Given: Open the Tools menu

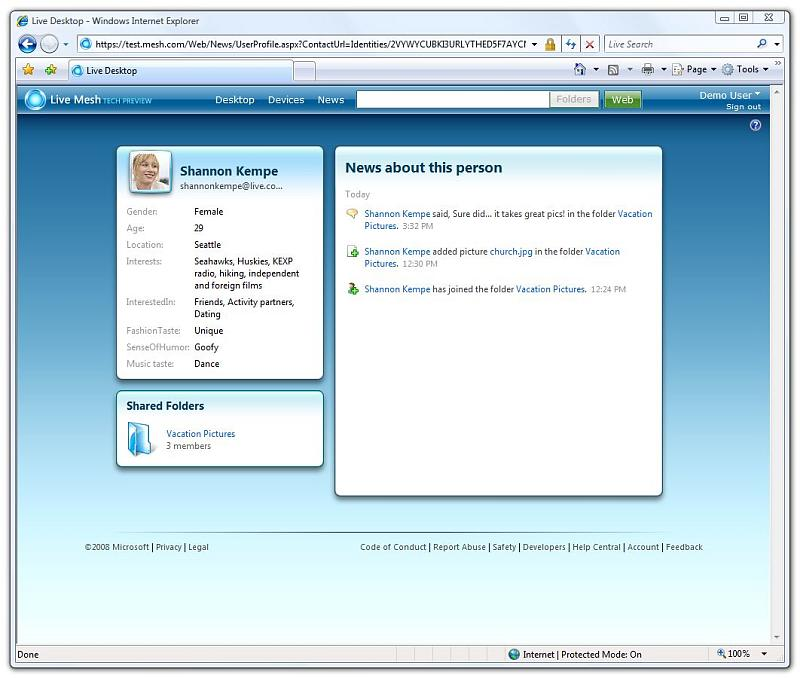Looking at the screenshot, I should click(745, 69).
